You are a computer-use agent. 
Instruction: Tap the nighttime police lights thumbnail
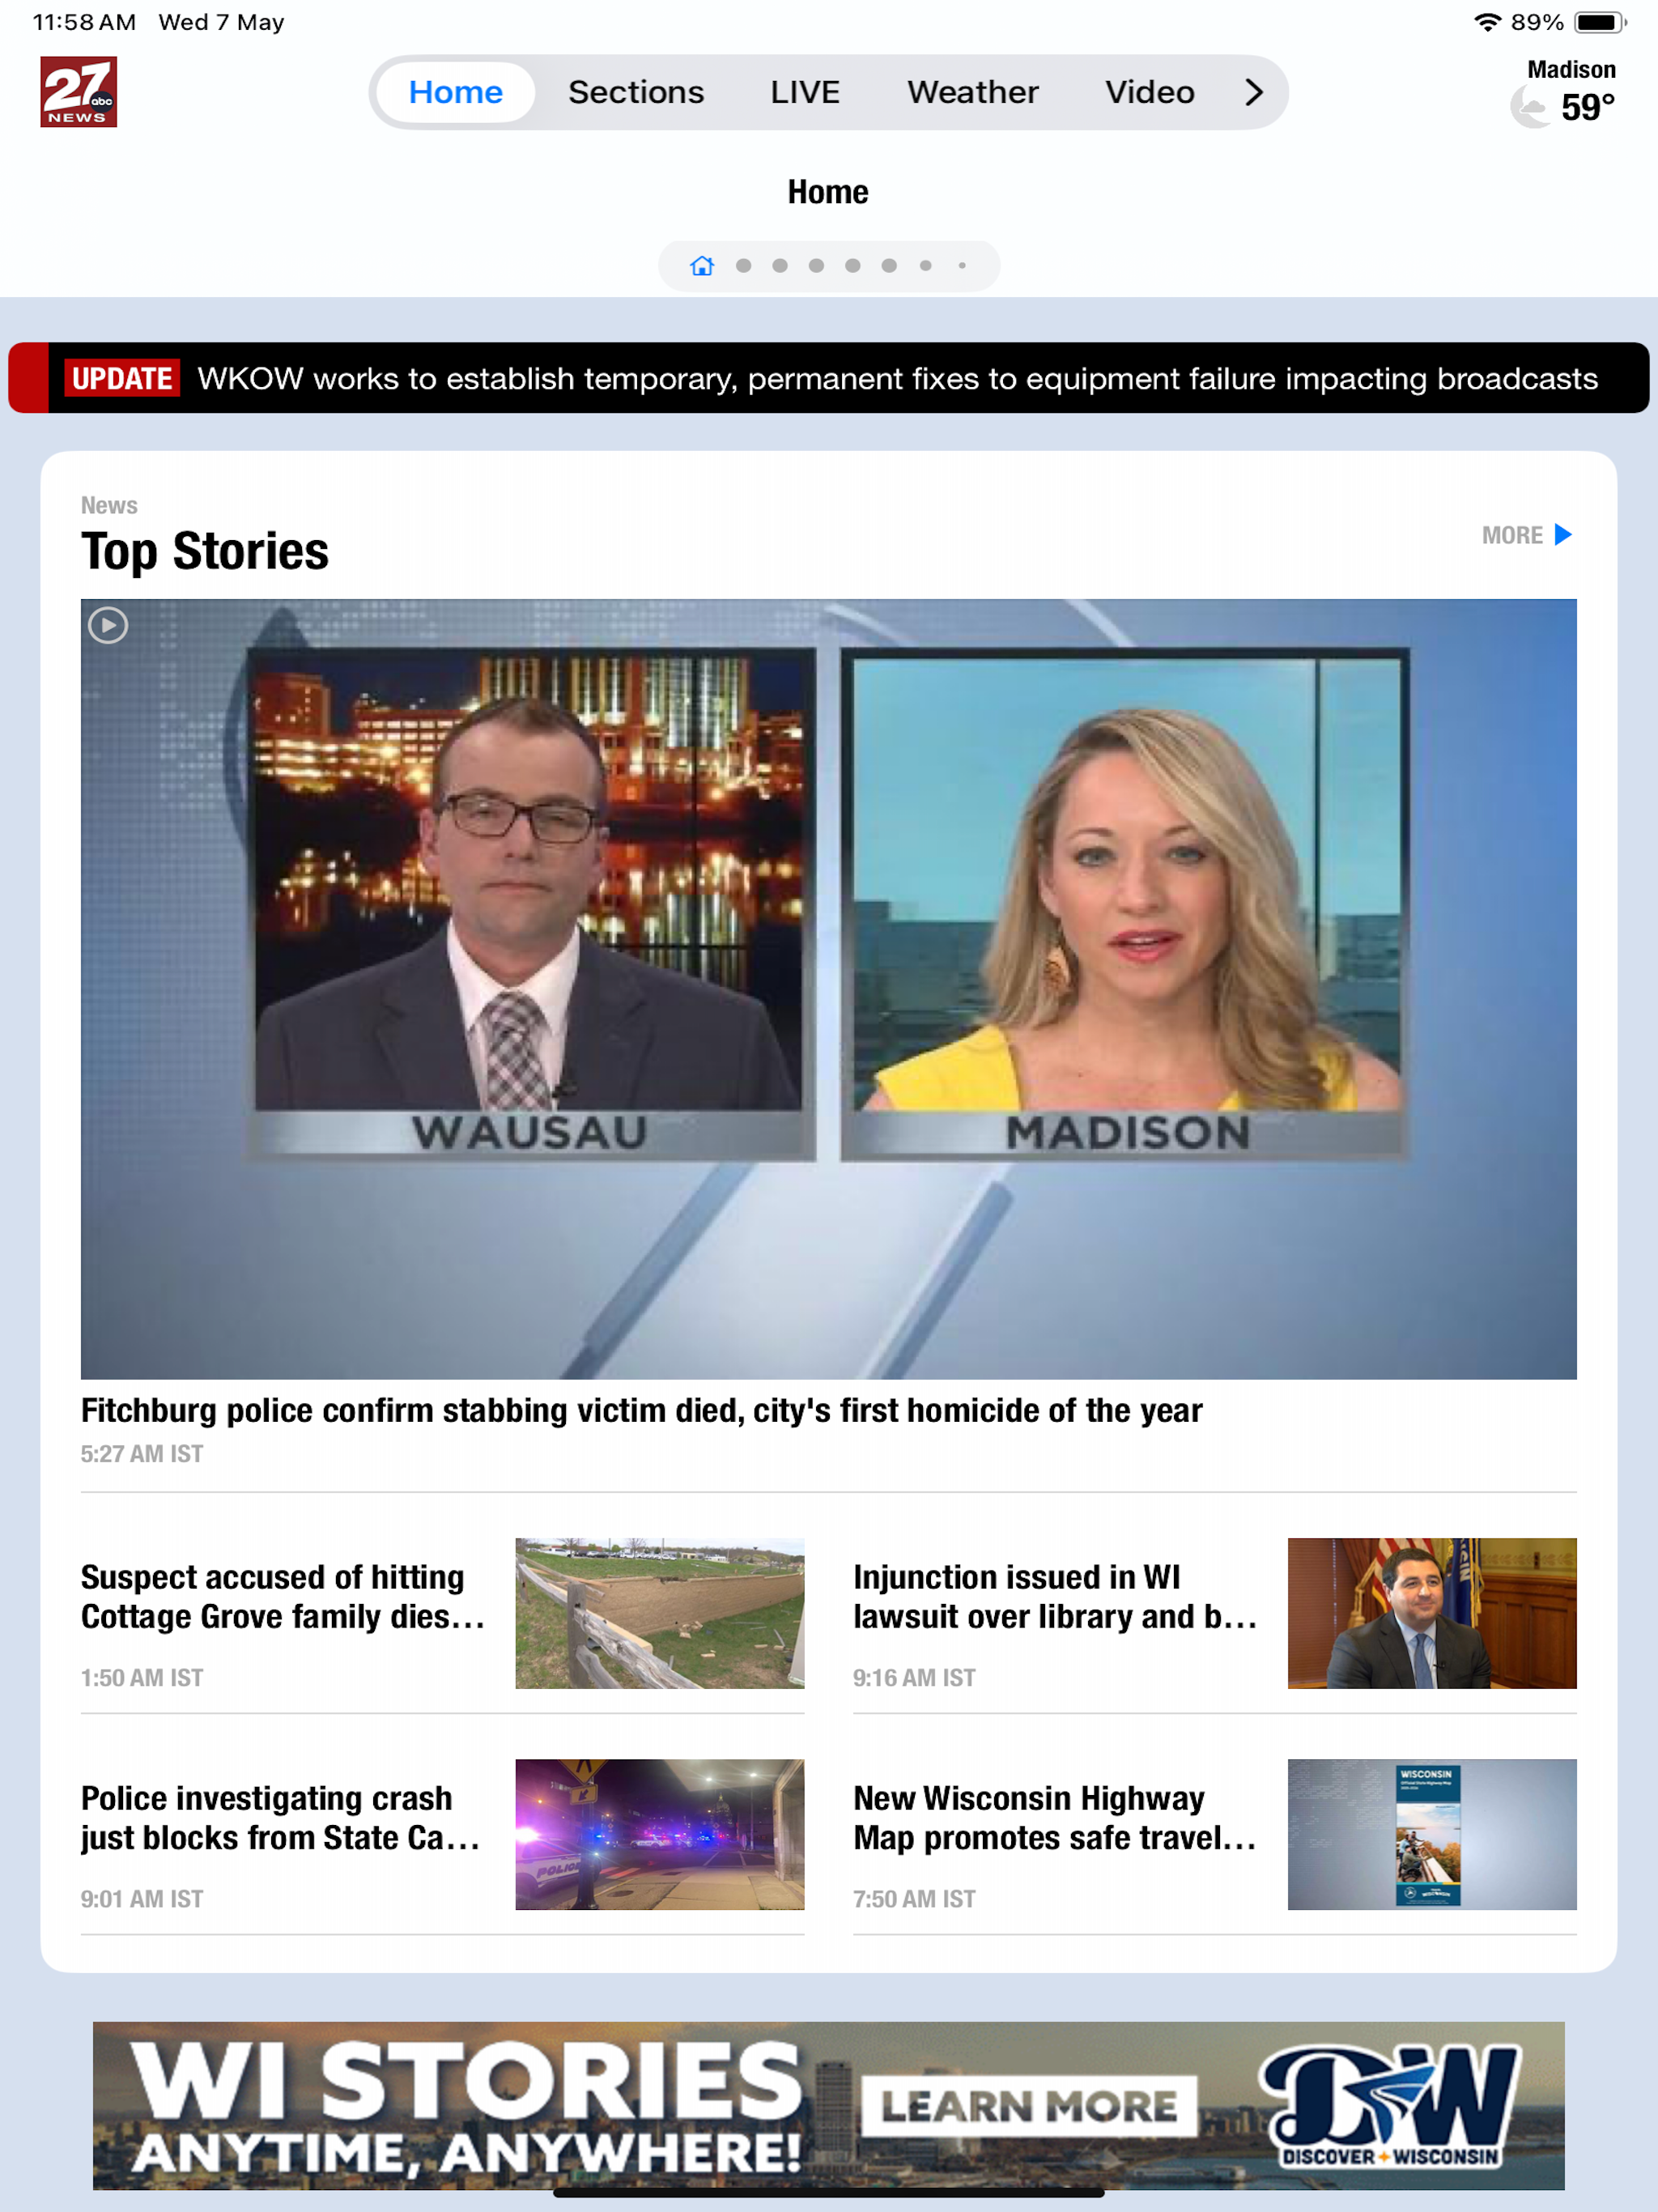click(660, 1834)
